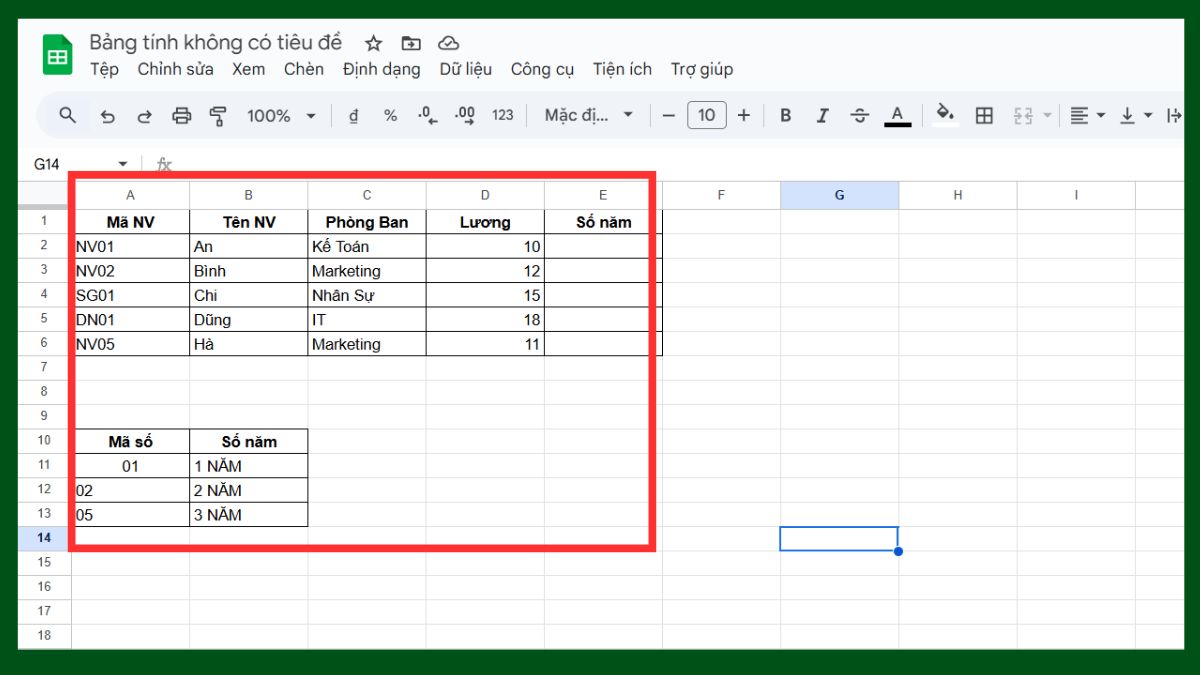Viewport: 1200px width, 675px height.
Task: Apply currency format with the đ icon
Action: point(352,115)
